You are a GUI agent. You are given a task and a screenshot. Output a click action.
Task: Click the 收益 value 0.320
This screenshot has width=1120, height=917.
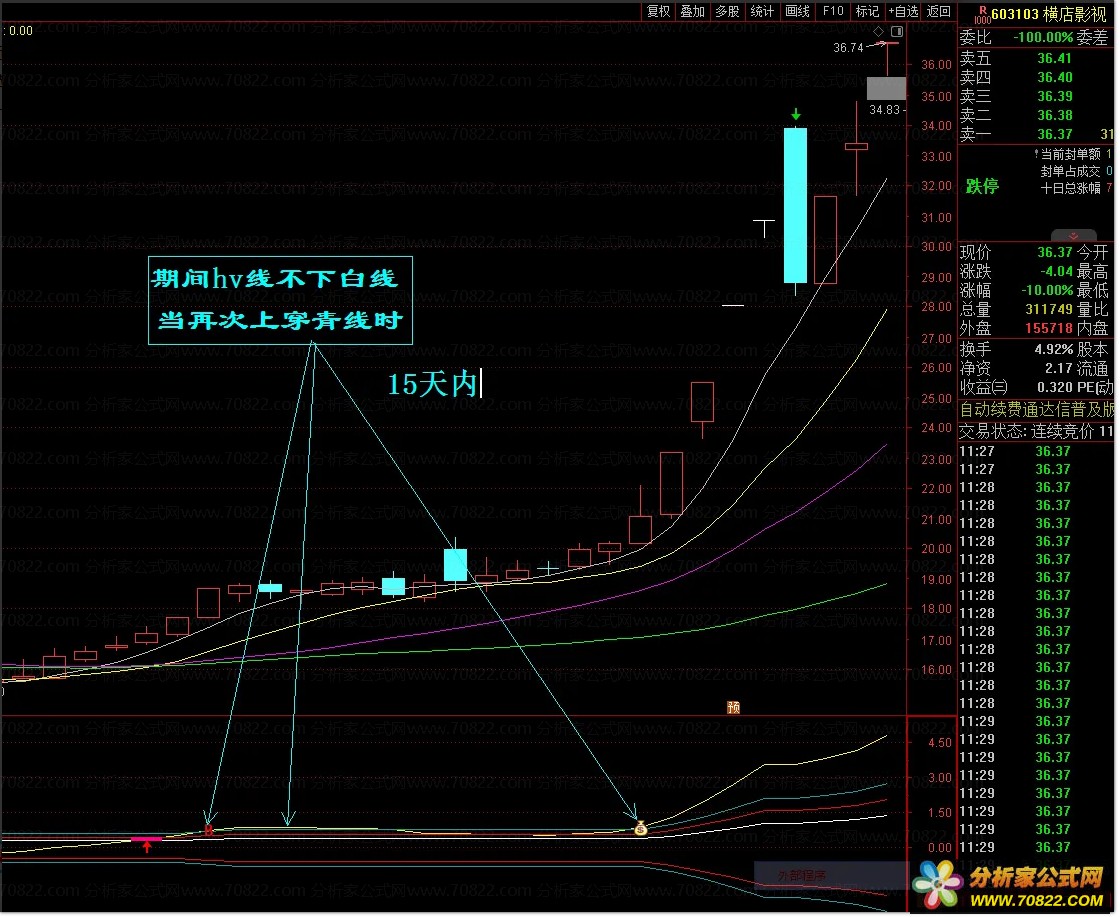(x=1055, y=388)
